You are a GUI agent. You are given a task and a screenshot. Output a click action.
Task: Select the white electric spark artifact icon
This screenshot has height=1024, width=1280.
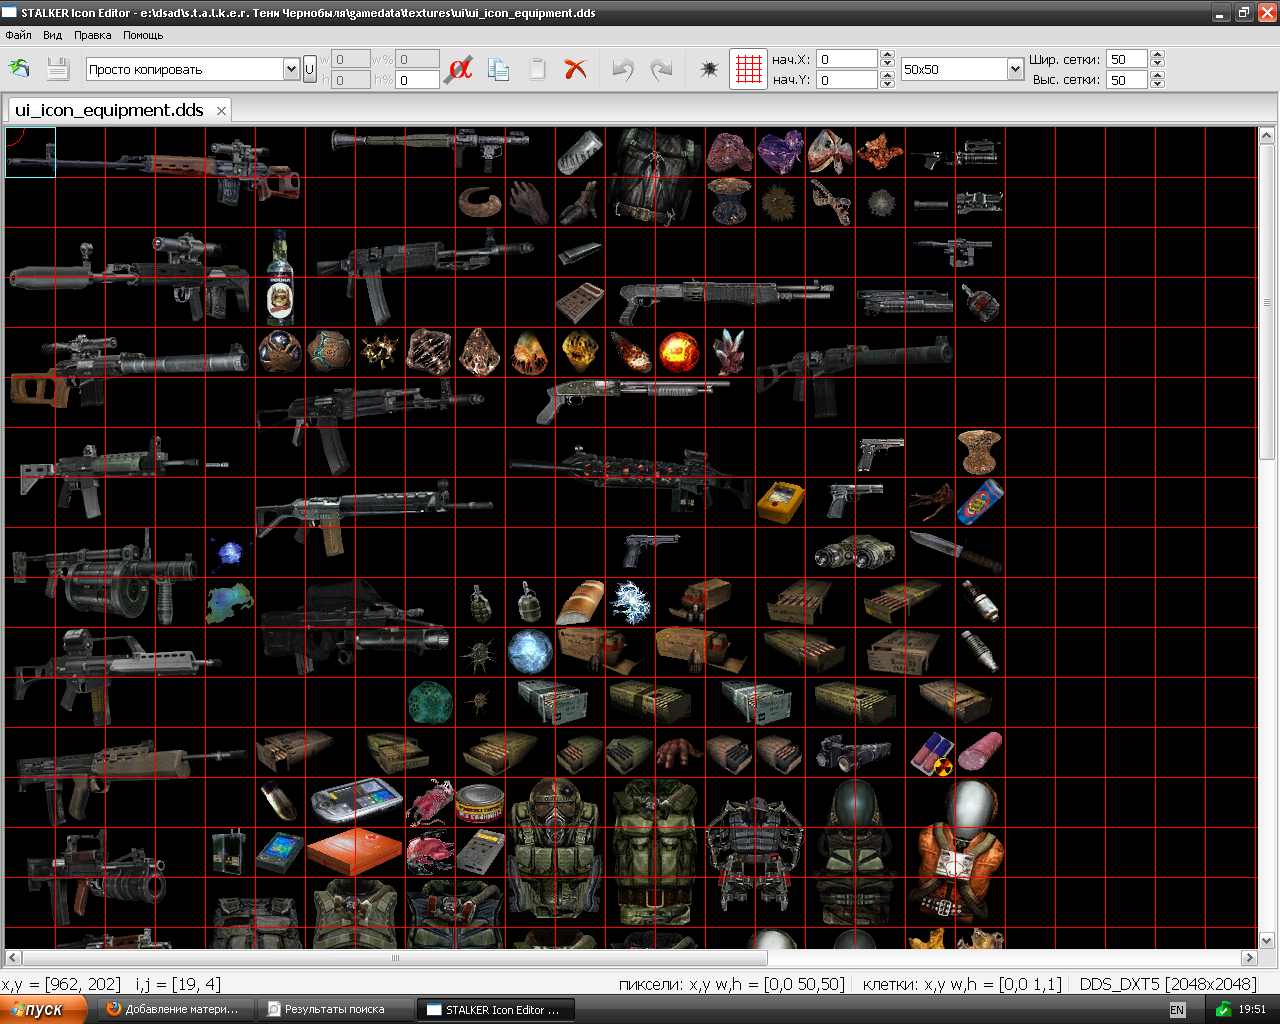[x=630, y=602]
